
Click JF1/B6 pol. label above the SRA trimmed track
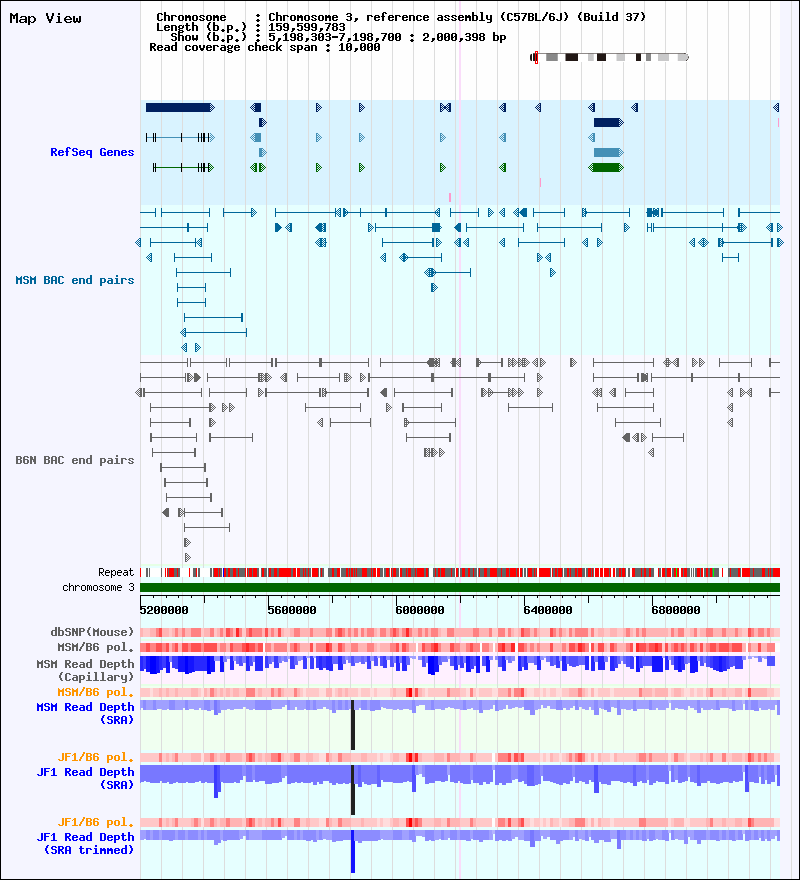(x=95, y=822)
